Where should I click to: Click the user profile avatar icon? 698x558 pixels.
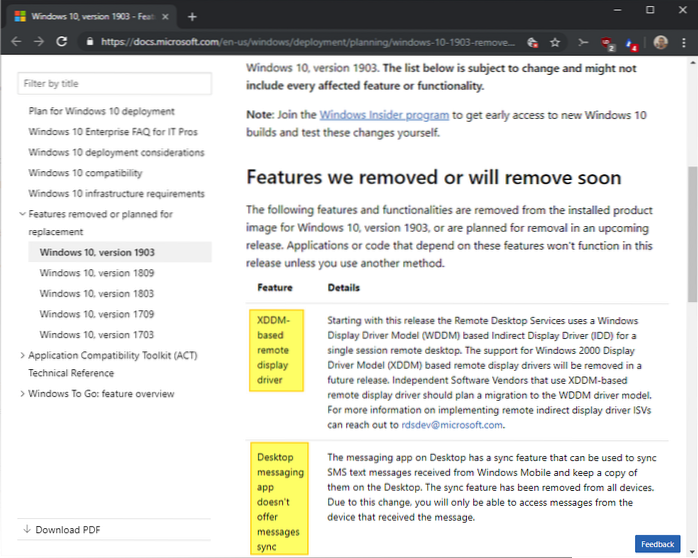point(661,42)
